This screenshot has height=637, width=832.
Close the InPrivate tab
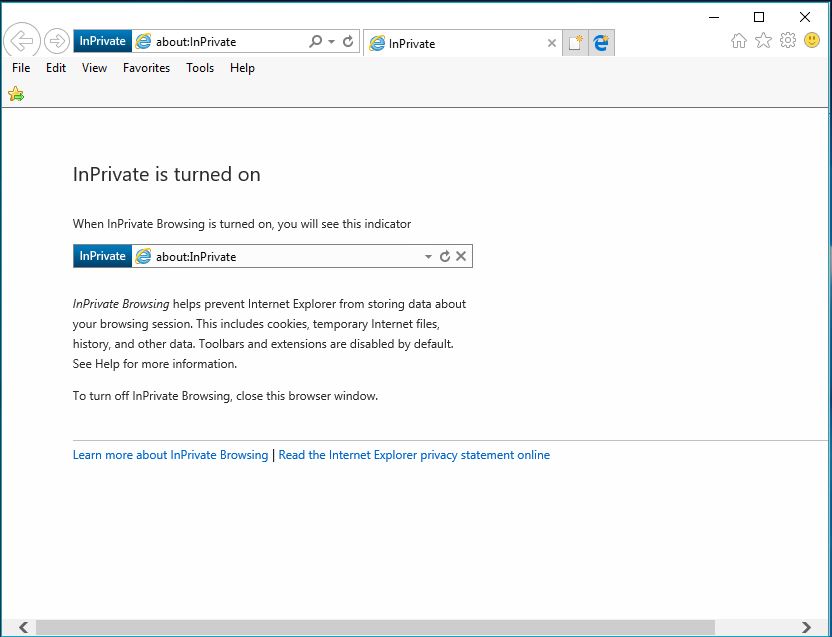[x=552, y=44]
